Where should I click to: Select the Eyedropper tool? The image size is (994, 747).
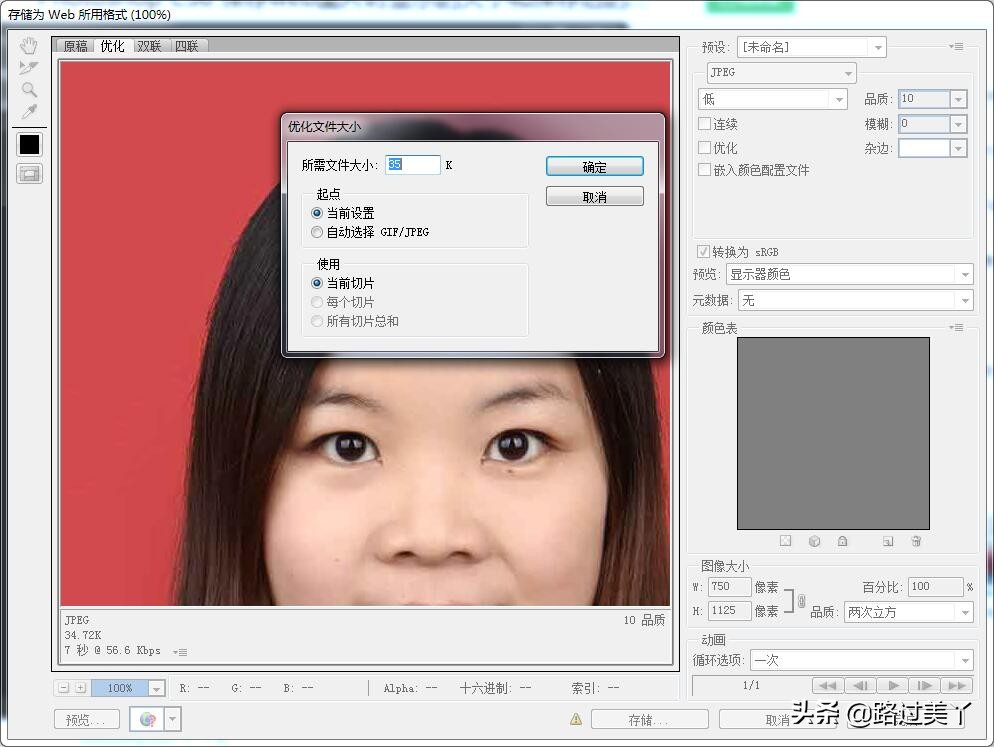[x=29, y=112]
